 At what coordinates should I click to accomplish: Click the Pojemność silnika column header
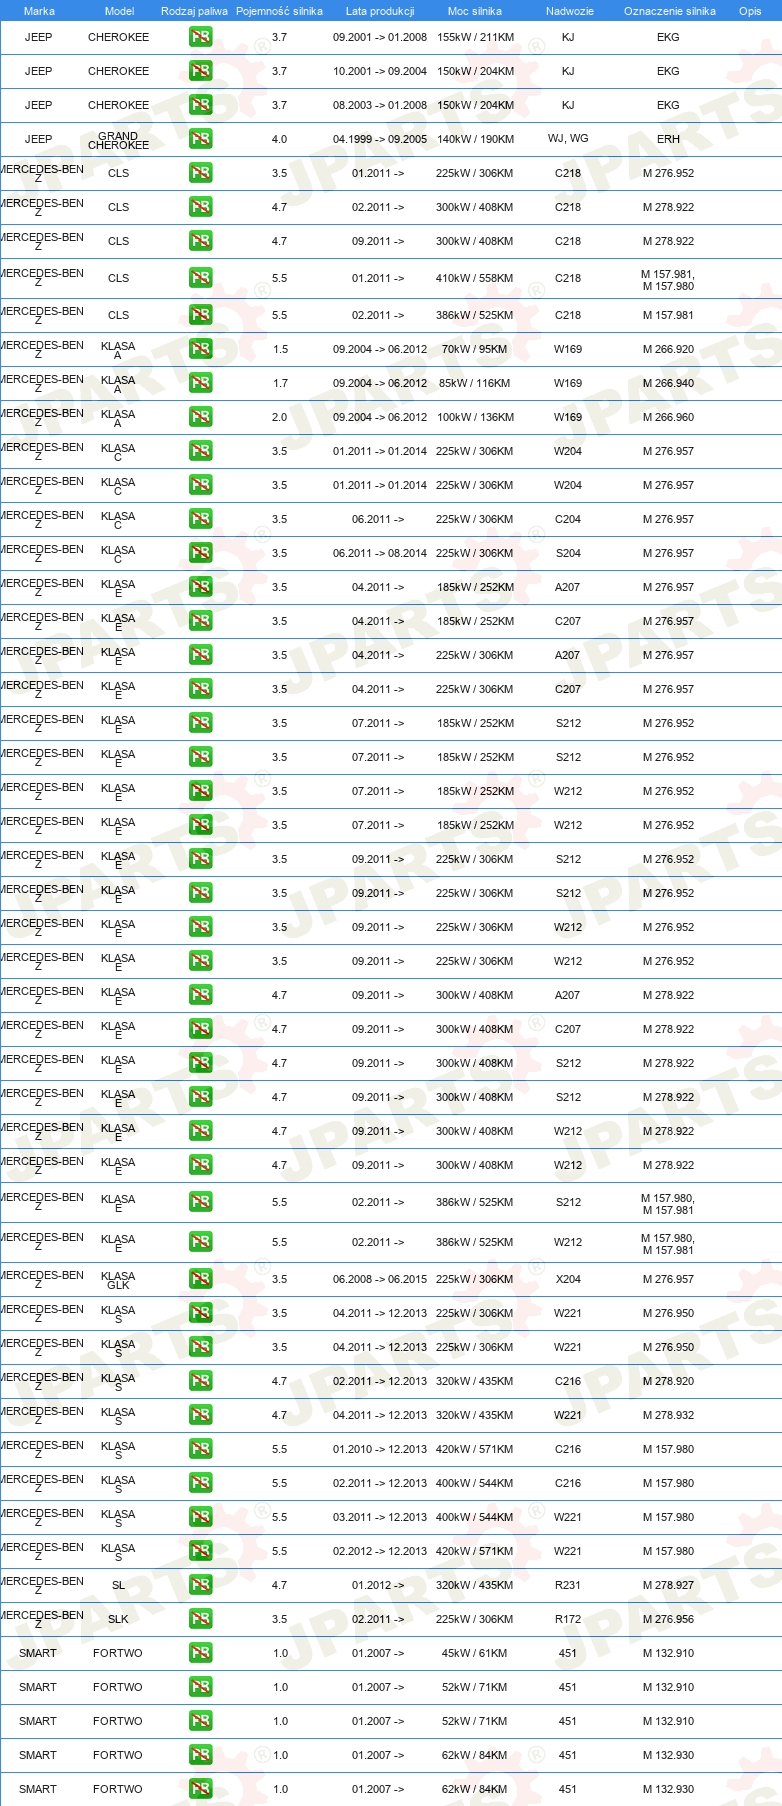click(279, 11)
